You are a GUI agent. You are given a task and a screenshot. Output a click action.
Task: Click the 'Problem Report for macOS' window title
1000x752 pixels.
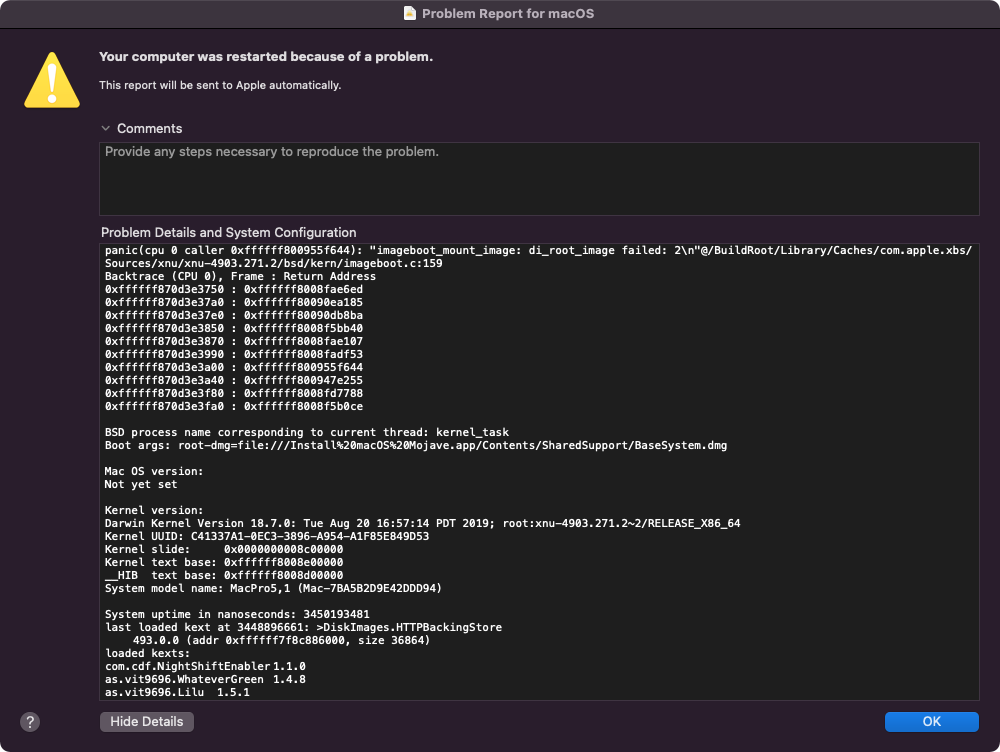tap(508, 13)
